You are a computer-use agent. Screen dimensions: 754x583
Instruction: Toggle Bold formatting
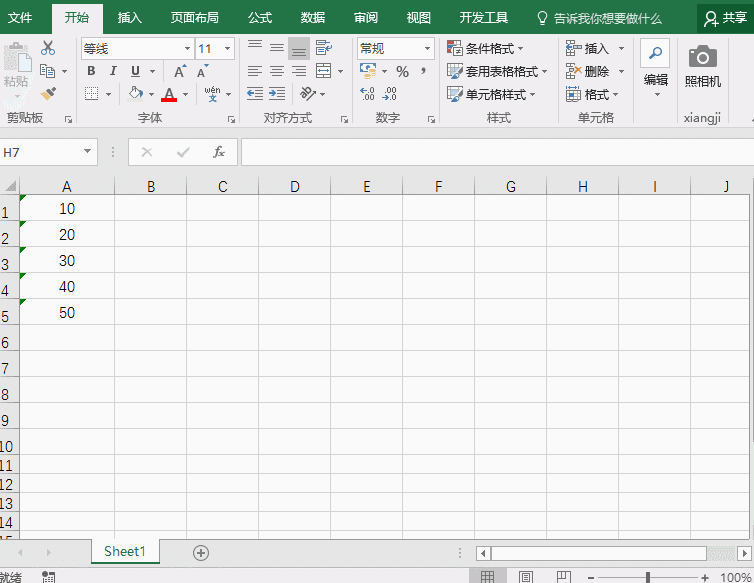(x=91, y=71)
